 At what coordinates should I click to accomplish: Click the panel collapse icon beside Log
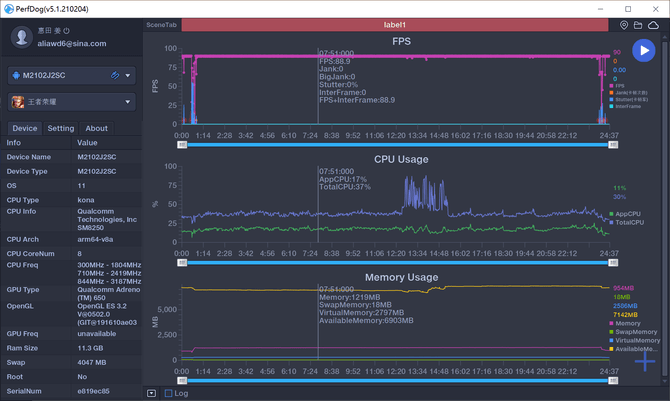pos(151,393)
